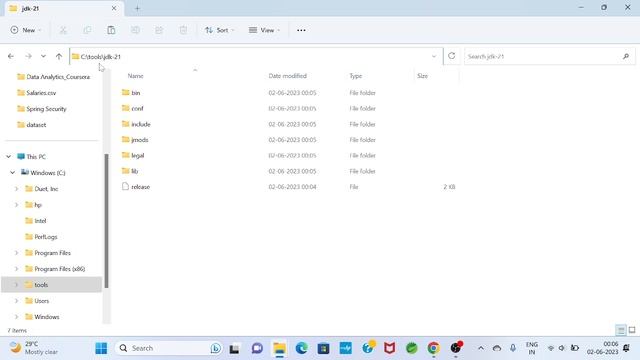The image size is (640, 360).
Task: Switch to the details view layout icon
Action: click(620, 330)
